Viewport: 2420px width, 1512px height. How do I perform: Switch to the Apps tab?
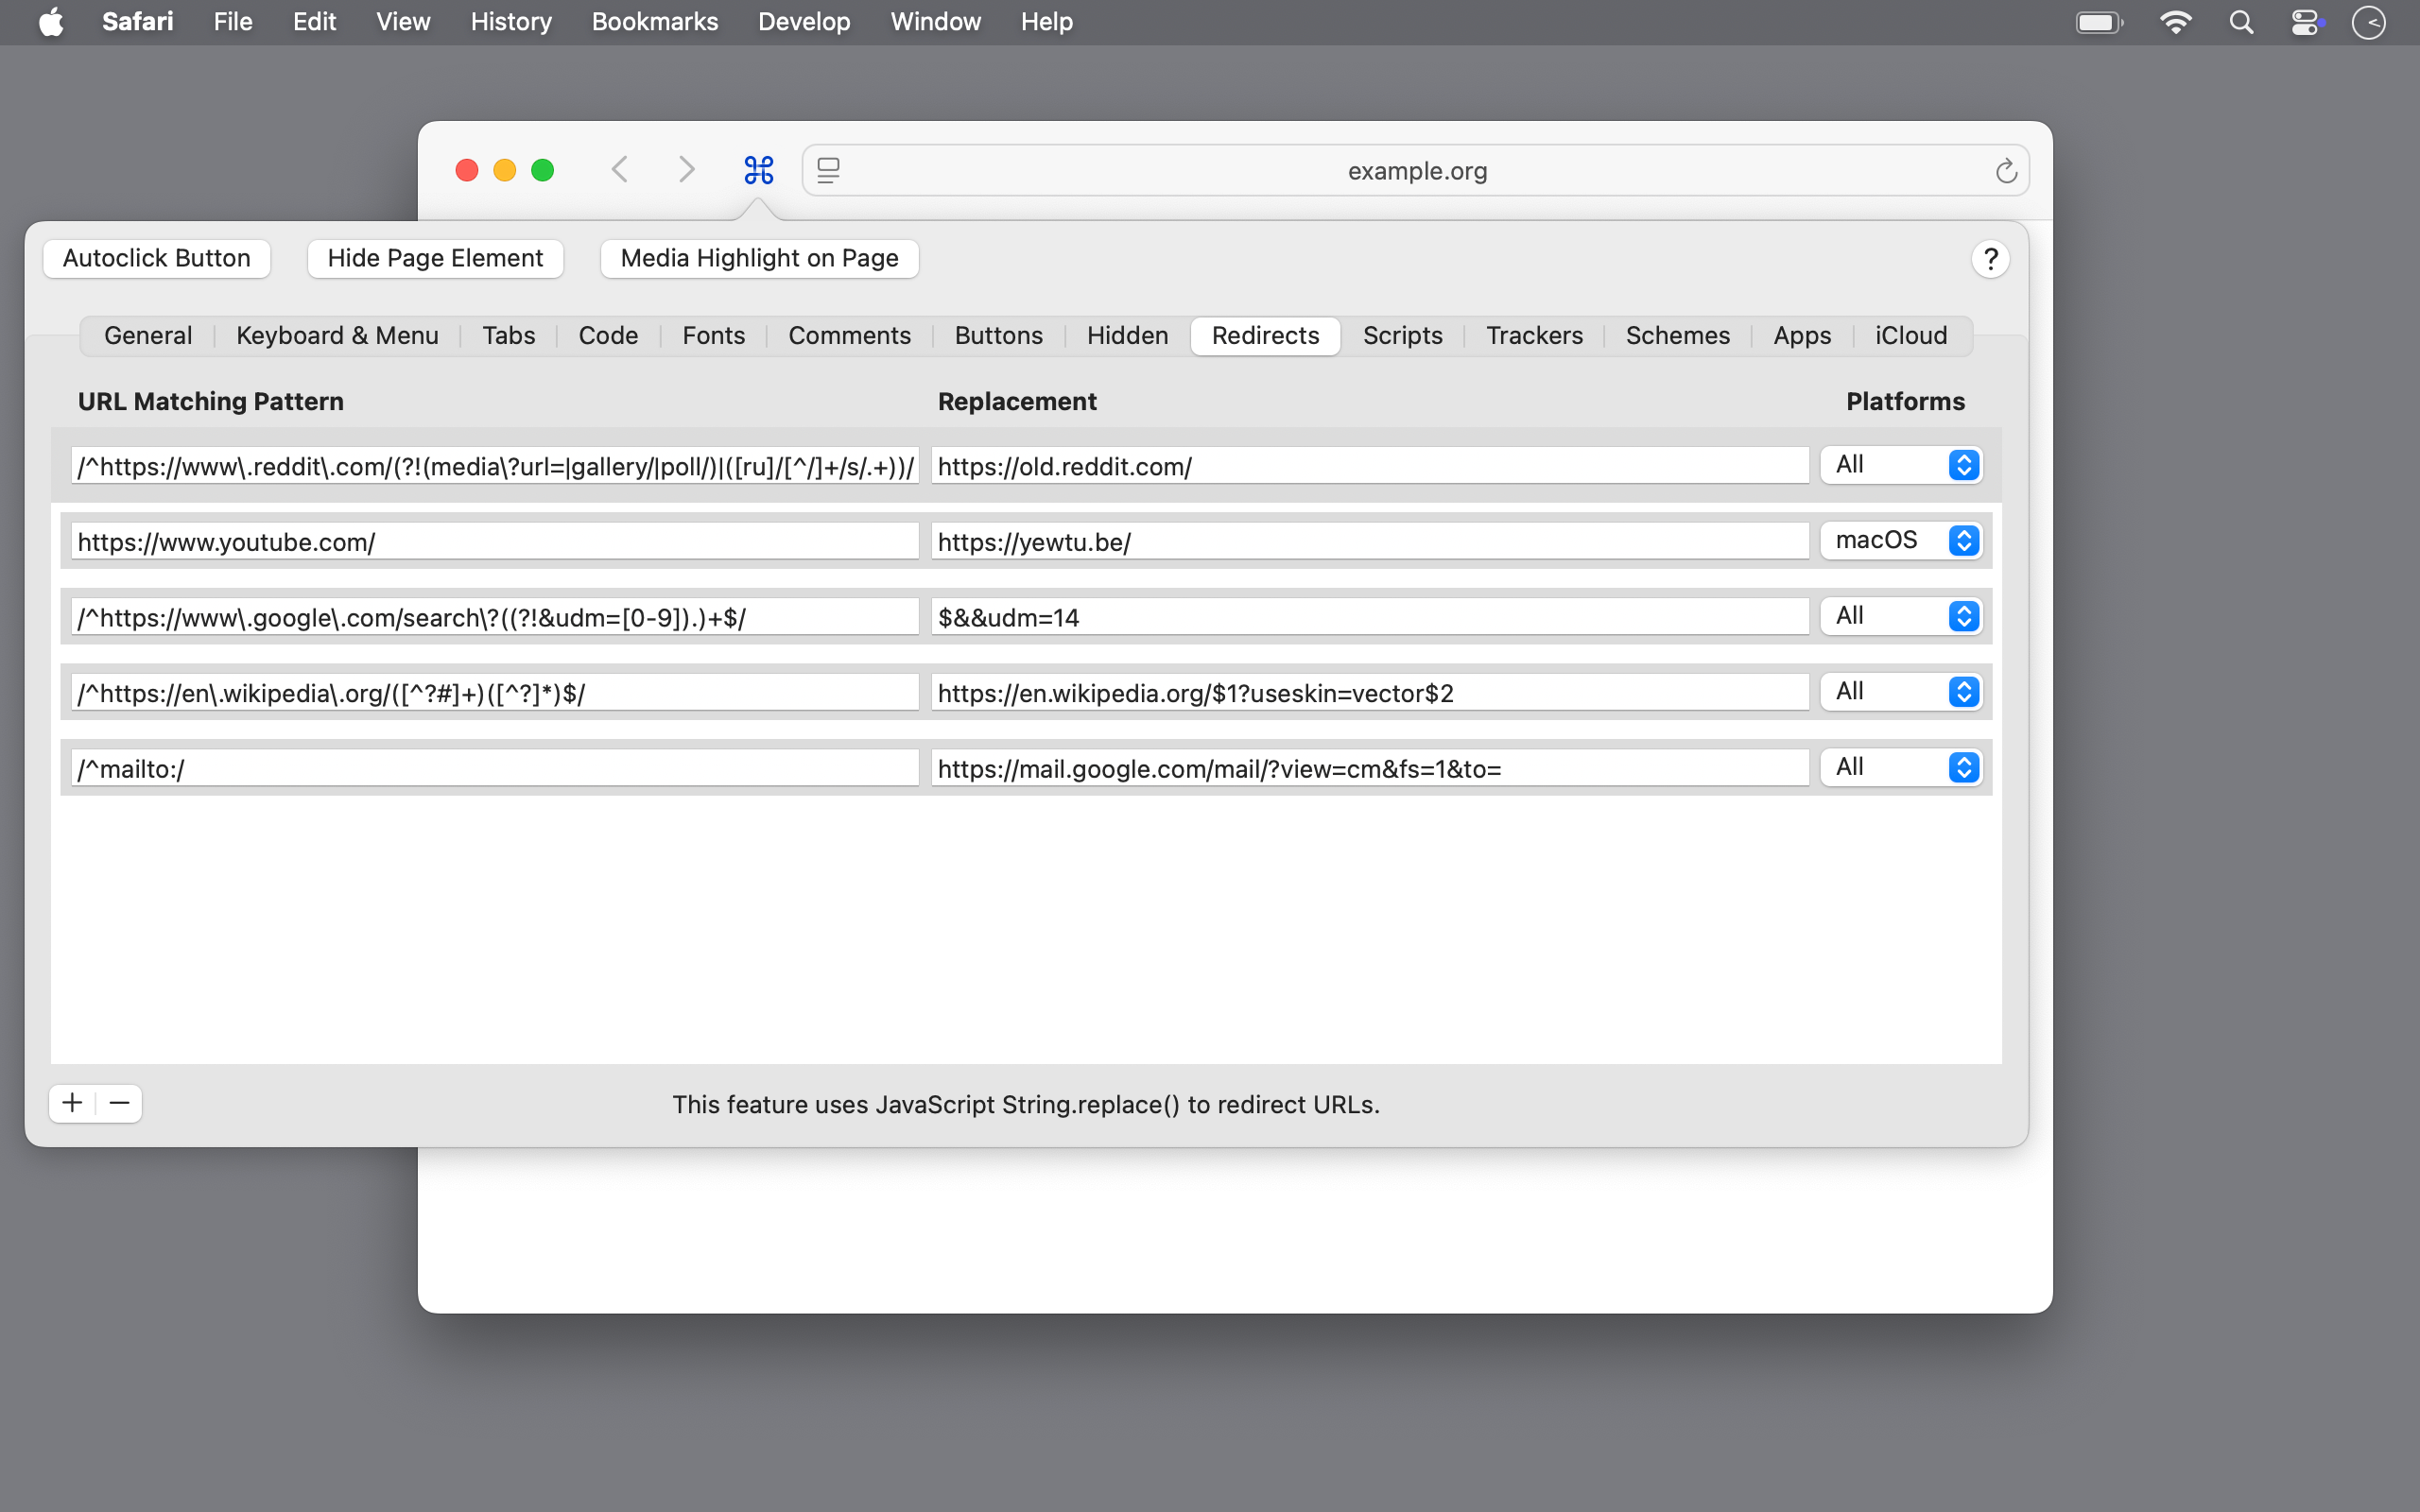(x=1802, y=336)
